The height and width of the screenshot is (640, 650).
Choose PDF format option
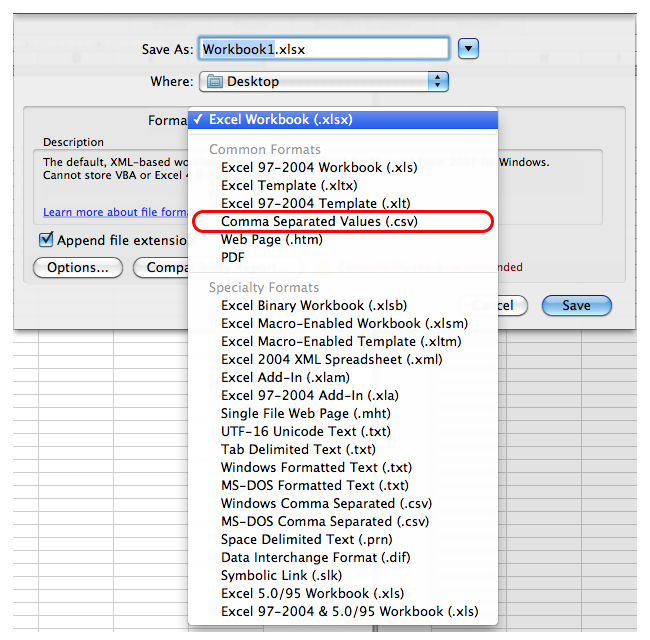tap(343, 257)
